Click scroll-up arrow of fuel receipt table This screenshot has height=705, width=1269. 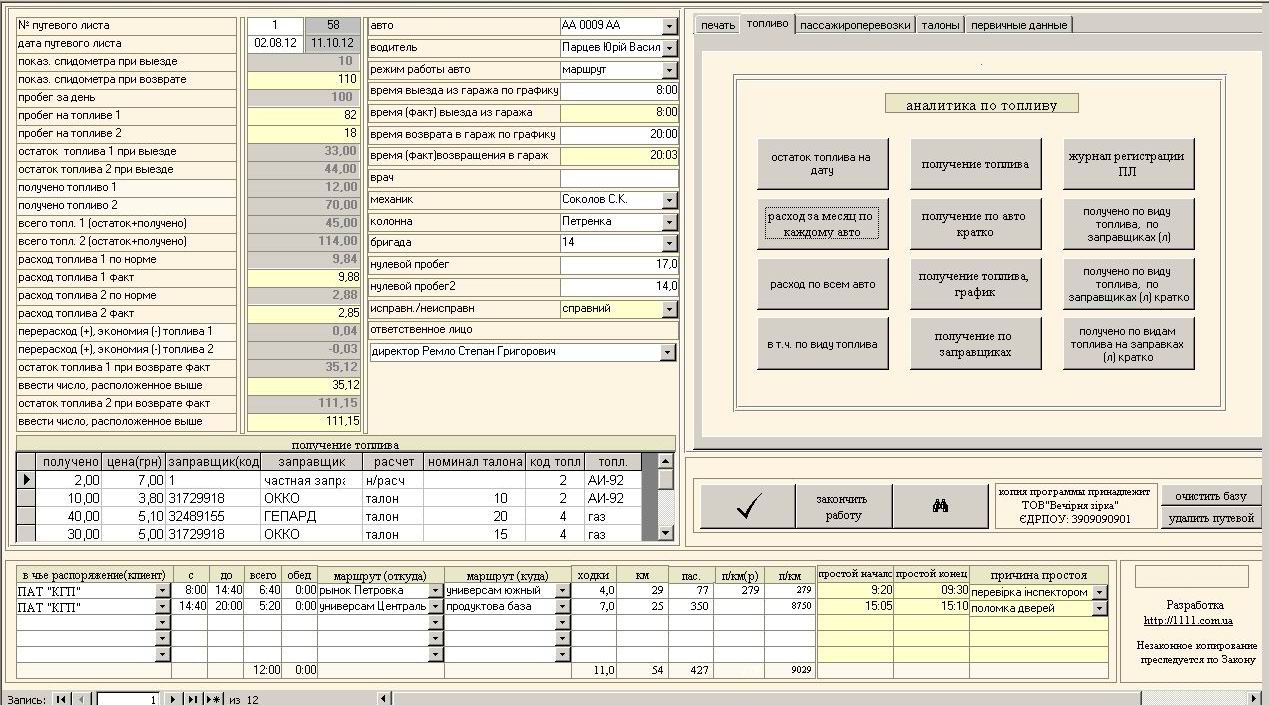coord(665,462)
